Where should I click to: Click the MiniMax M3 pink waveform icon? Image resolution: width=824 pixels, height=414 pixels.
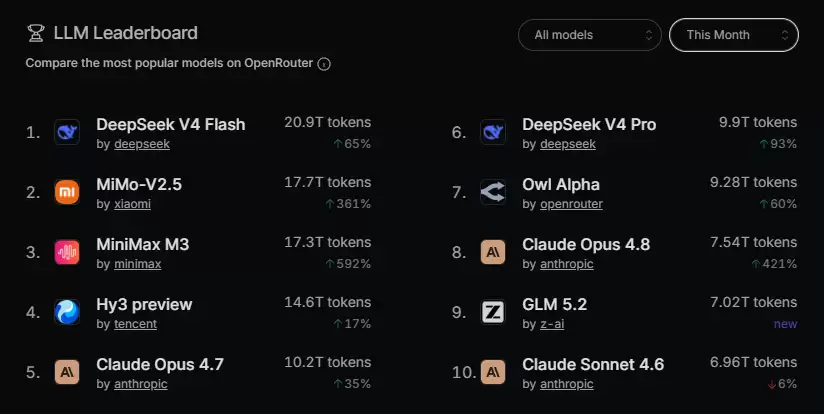click(67, 252)
